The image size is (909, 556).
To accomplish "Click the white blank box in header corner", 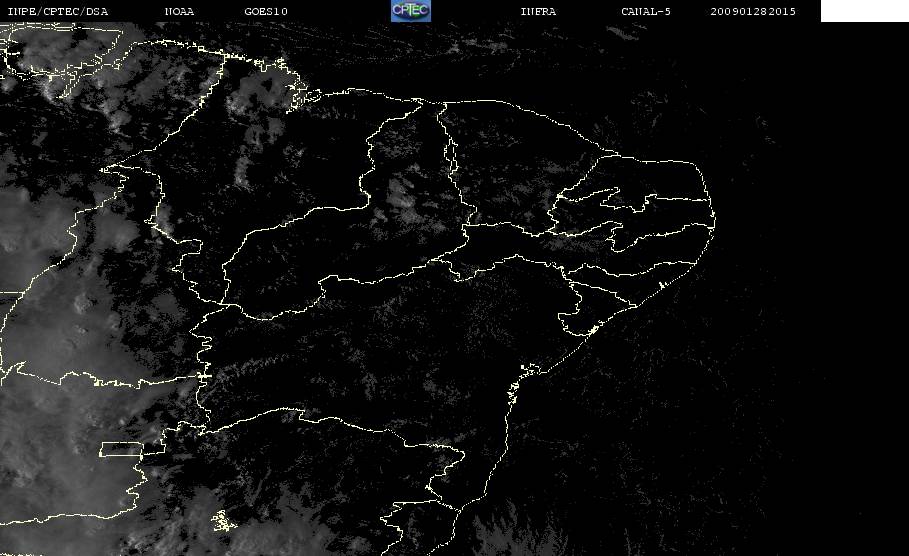I will coord(864,10).
